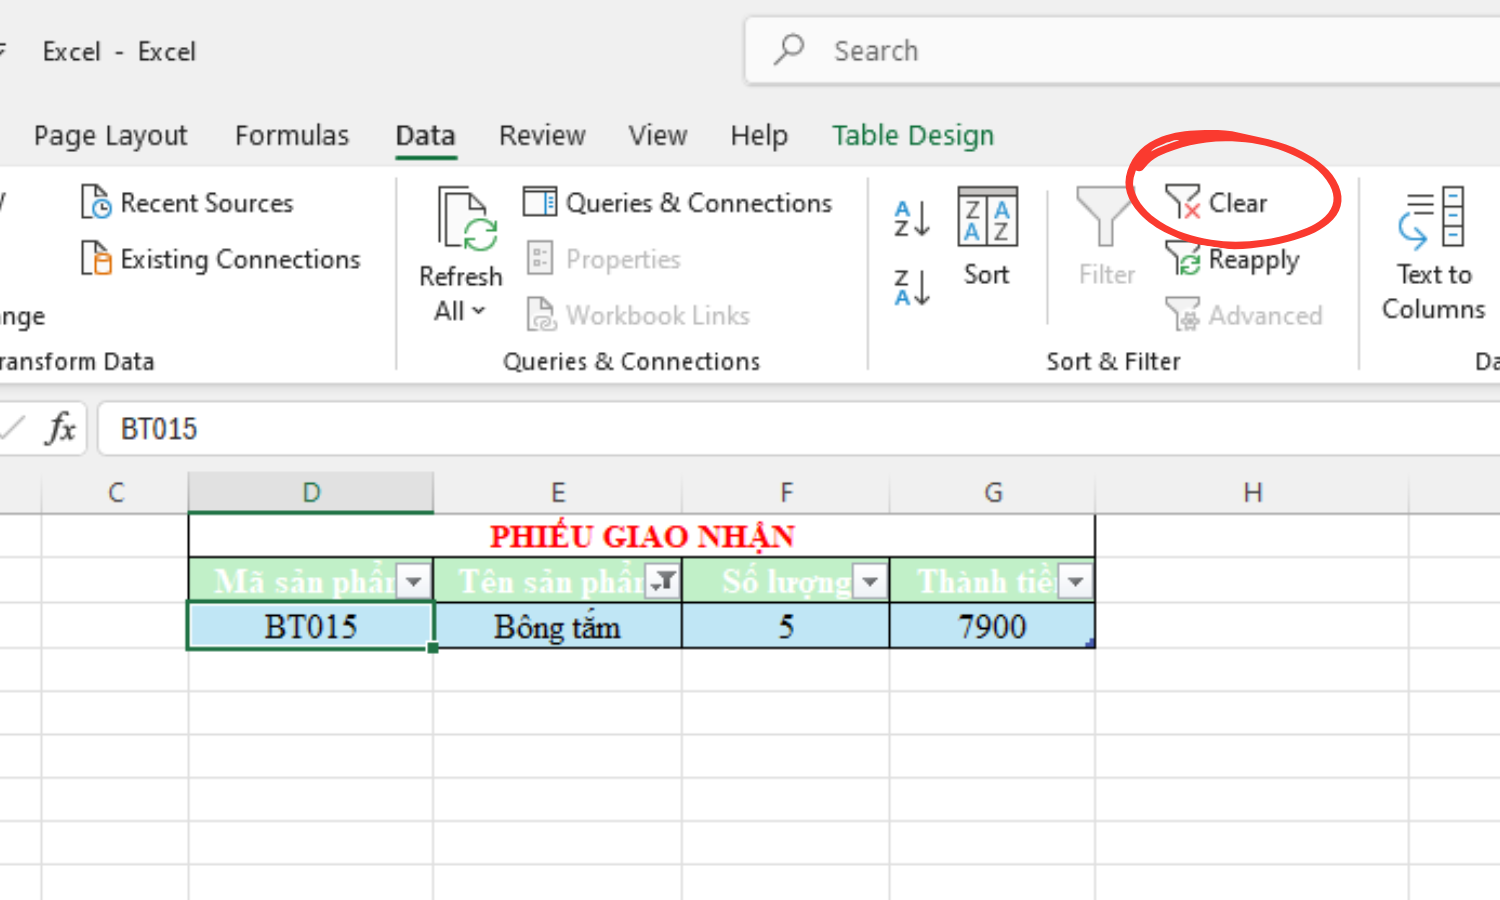1500x900 pixels.
Task: Select the Sort Z to A icon
Action: (910, 287)
